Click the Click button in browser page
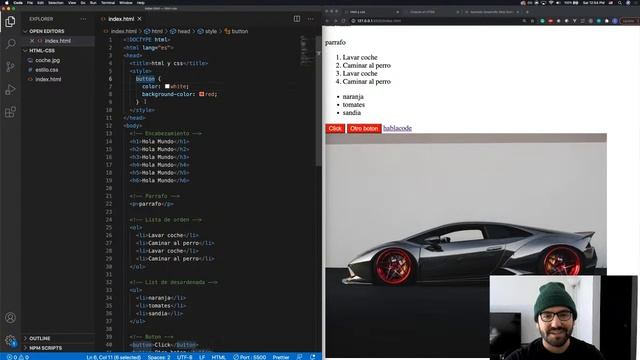Viewport: 640px width, 360px height. click(335, 129)
